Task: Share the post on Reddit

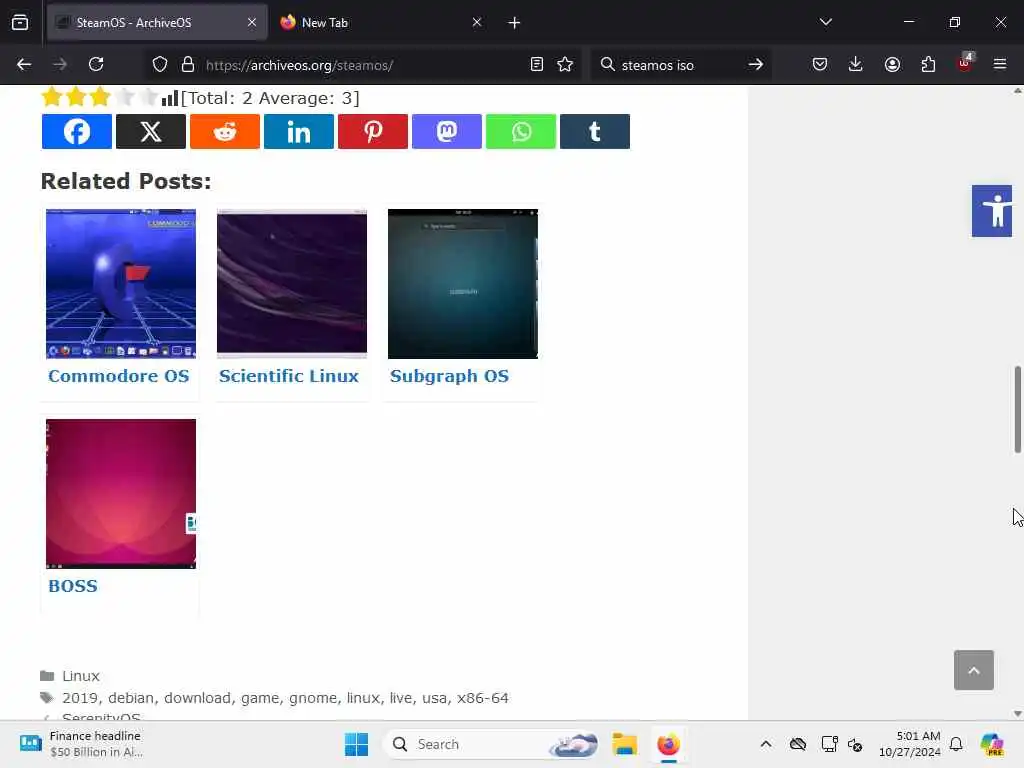Action: (x=225, y=131)
